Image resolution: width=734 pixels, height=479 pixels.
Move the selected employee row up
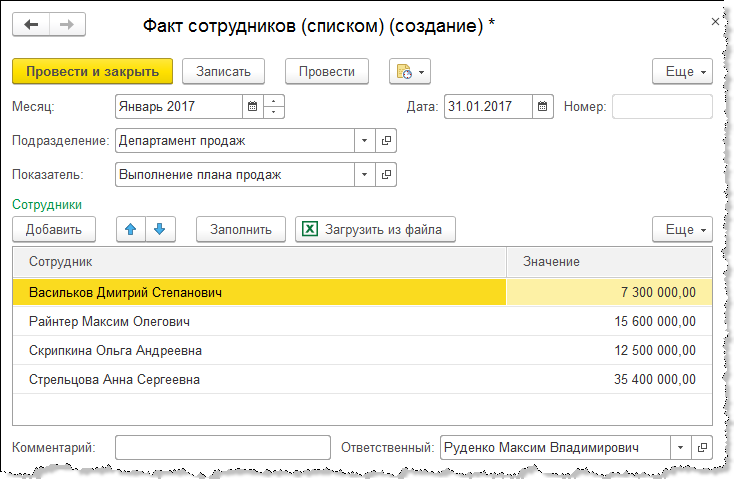click(x=130, y=230)
